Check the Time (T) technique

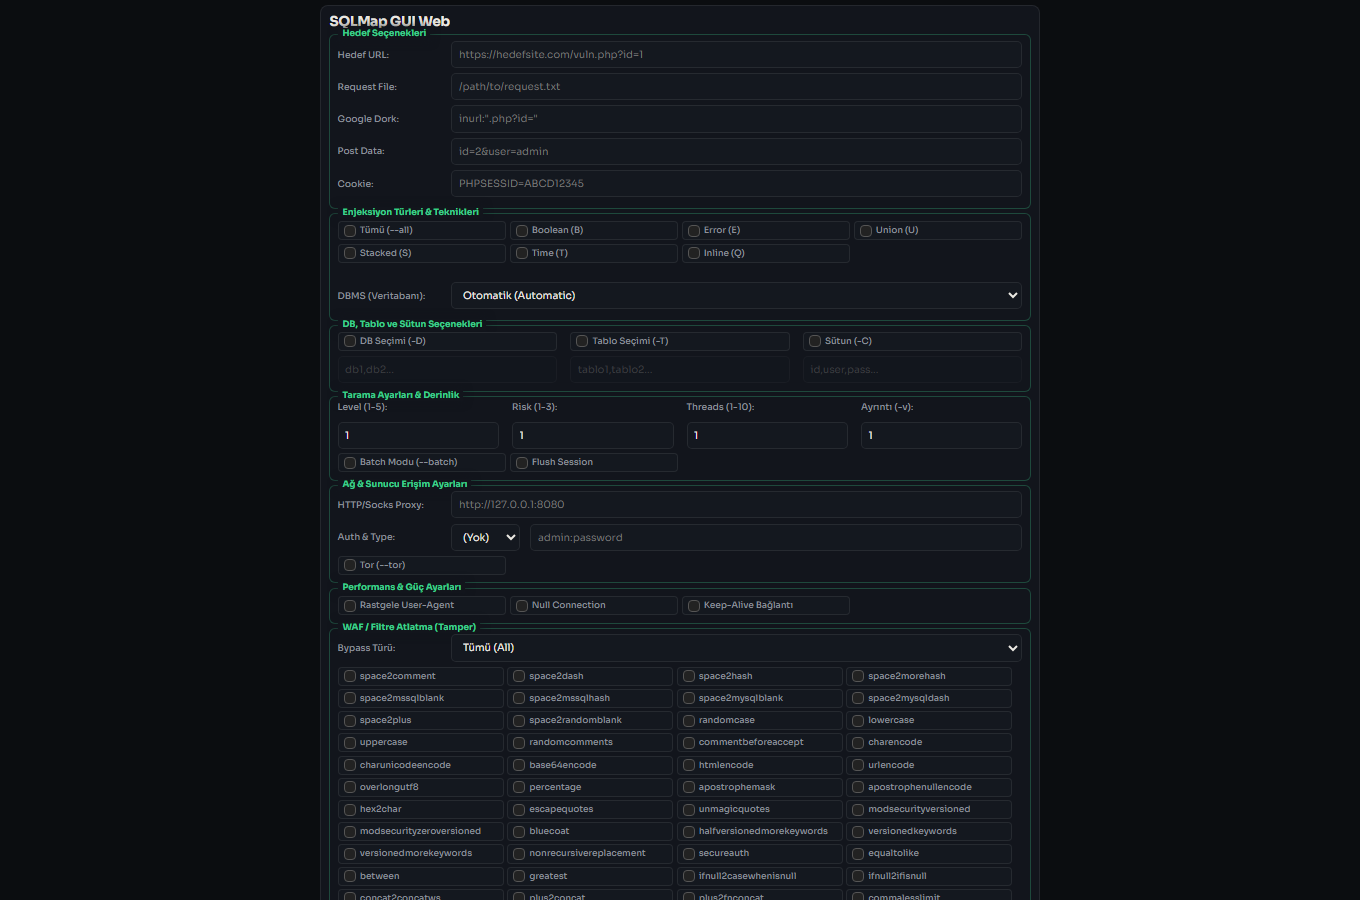coord(522,254)
